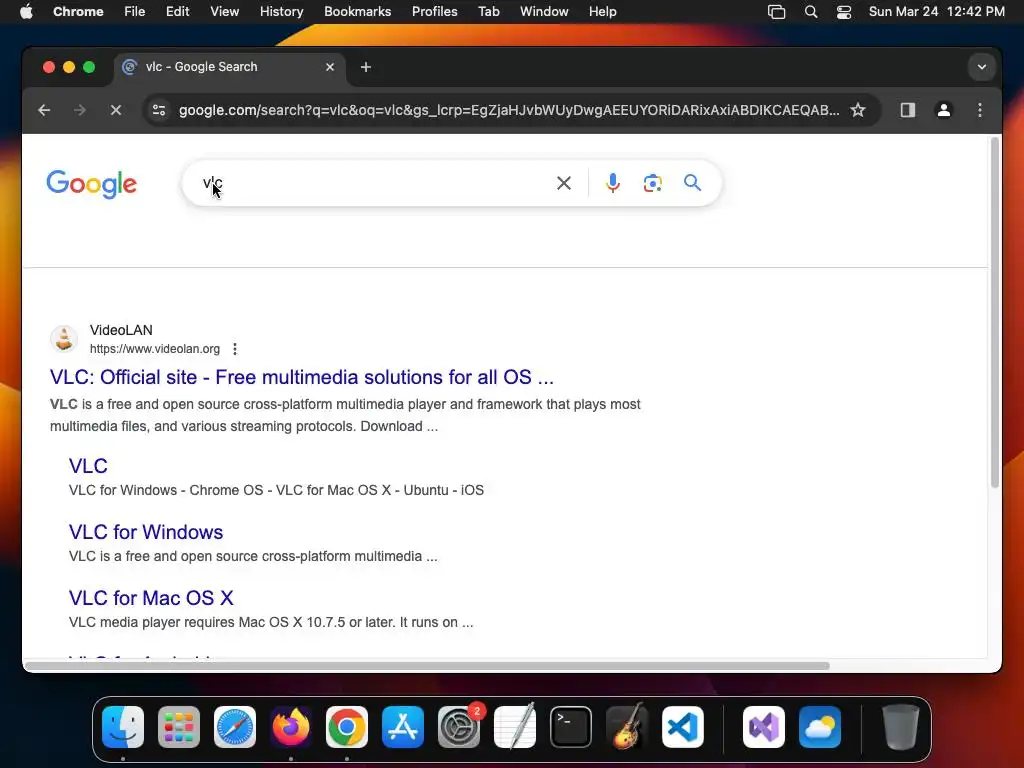
Task: Open Visual Studio Code from the Dock
Action: click(x=682, y=727)
